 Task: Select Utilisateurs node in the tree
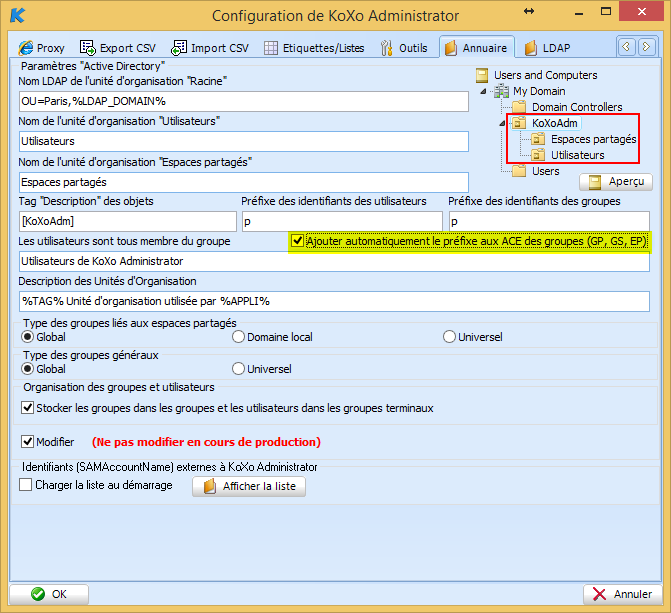(577, 155)
